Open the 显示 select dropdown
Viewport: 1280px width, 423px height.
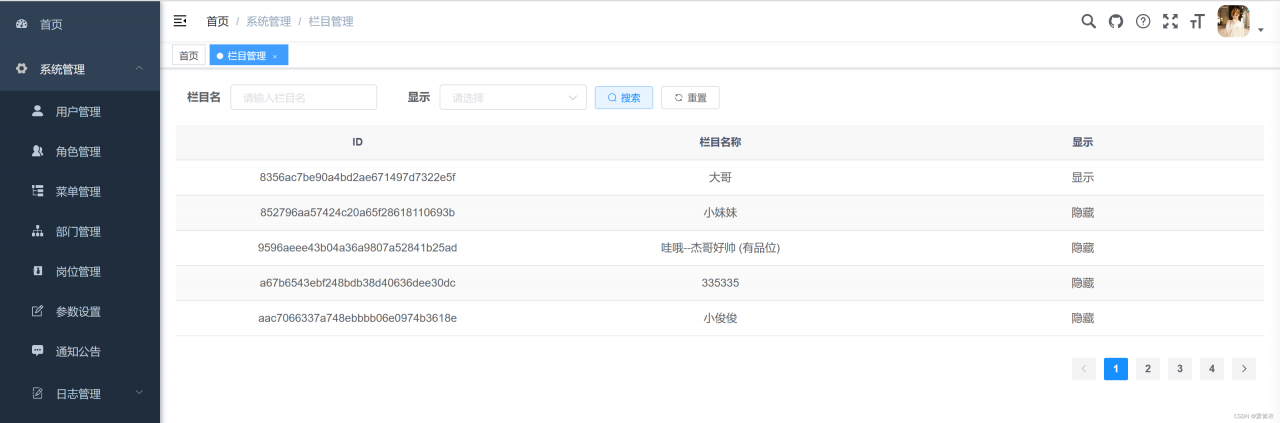click(x=513, y=97)
